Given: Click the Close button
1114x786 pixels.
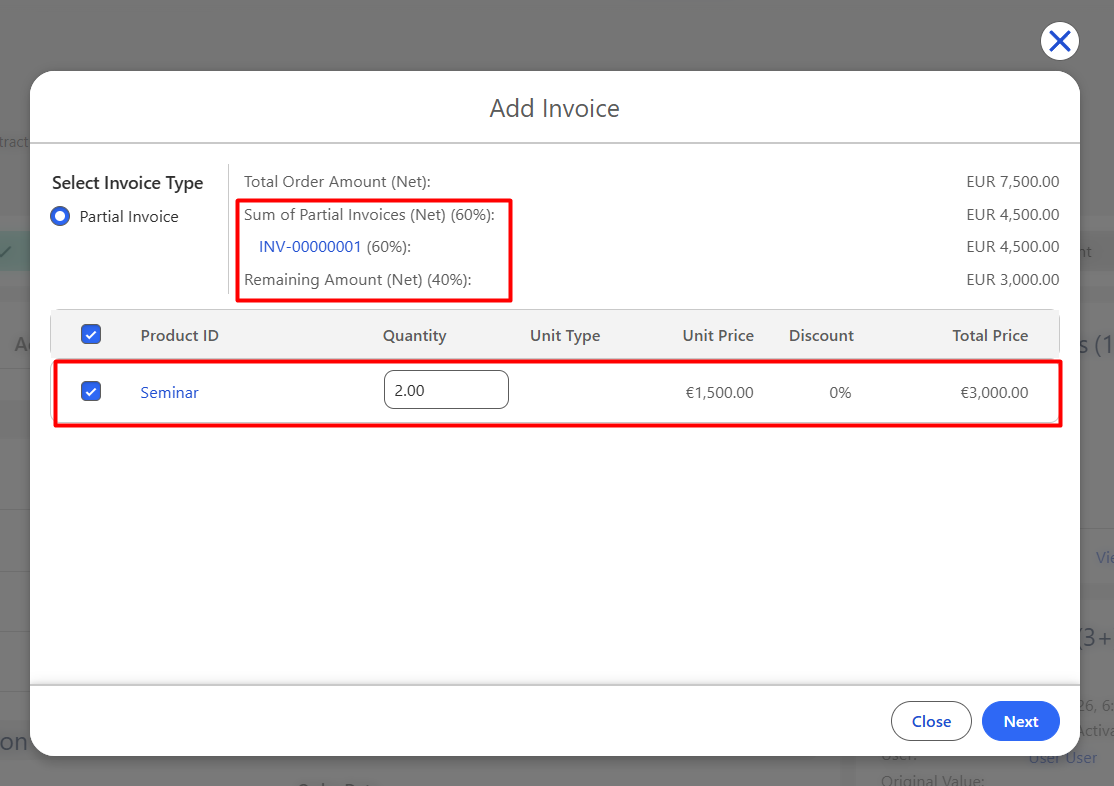Looking at the screenshot, I should 931,721.
